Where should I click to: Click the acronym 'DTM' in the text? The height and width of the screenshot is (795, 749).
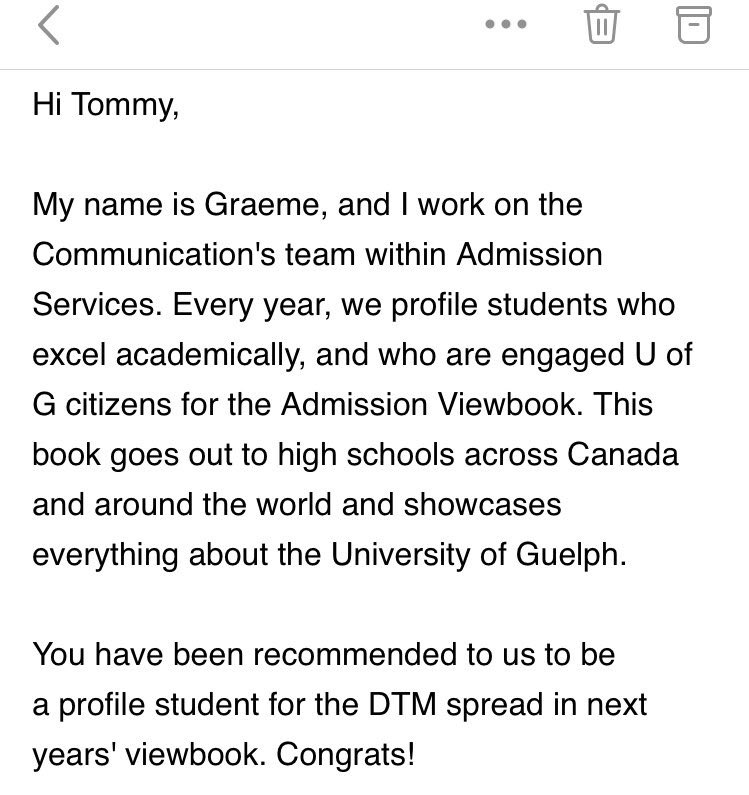point(402,705)
